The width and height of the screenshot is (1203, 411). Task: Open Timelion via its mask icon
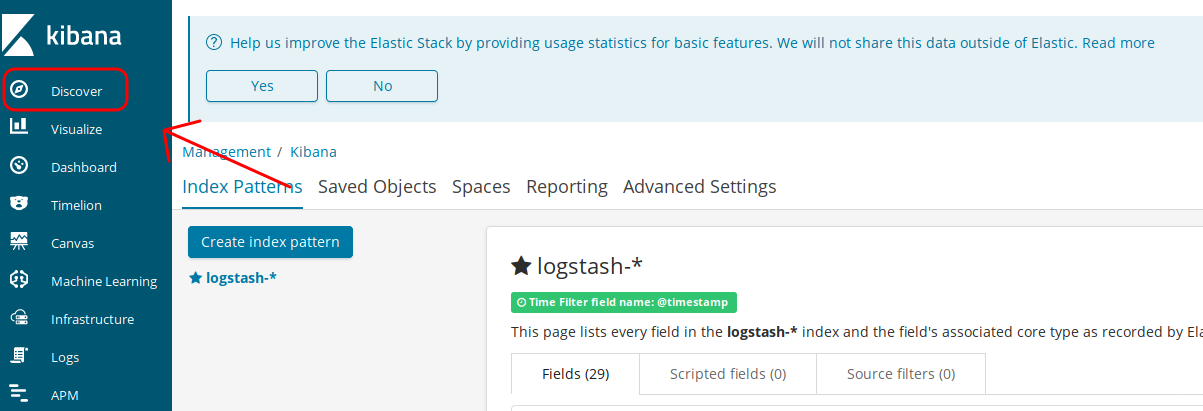[18, 204]
